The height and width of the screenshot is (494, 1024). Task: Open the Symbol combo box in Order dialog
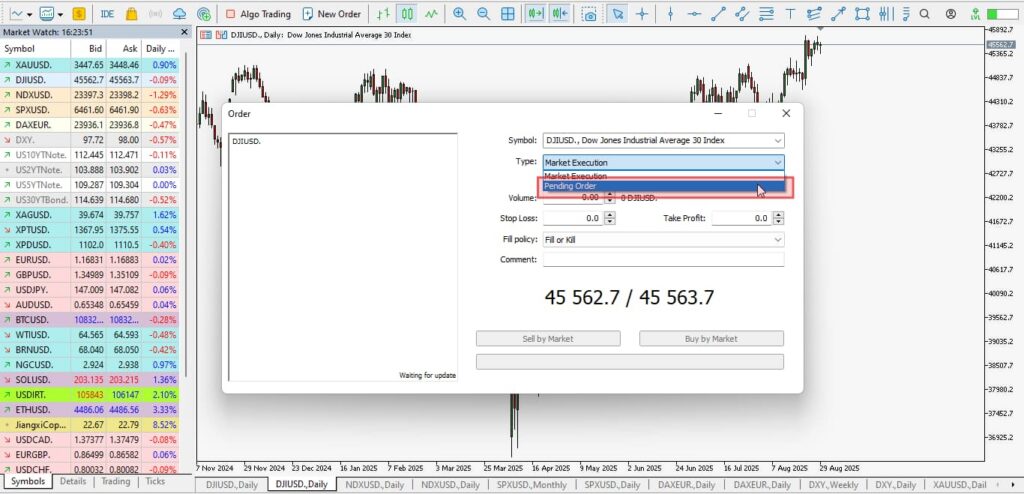tap(664, 140)
